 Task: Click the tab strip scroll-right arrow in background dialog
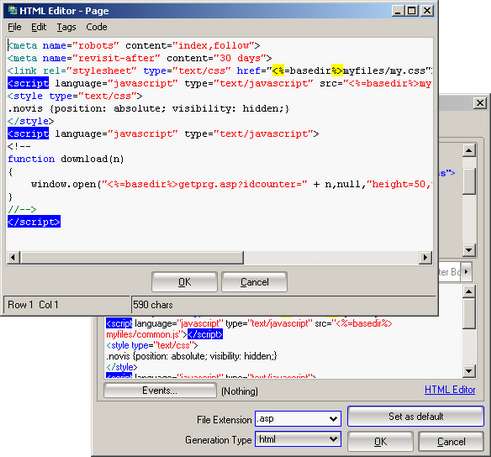pos(466,272)
